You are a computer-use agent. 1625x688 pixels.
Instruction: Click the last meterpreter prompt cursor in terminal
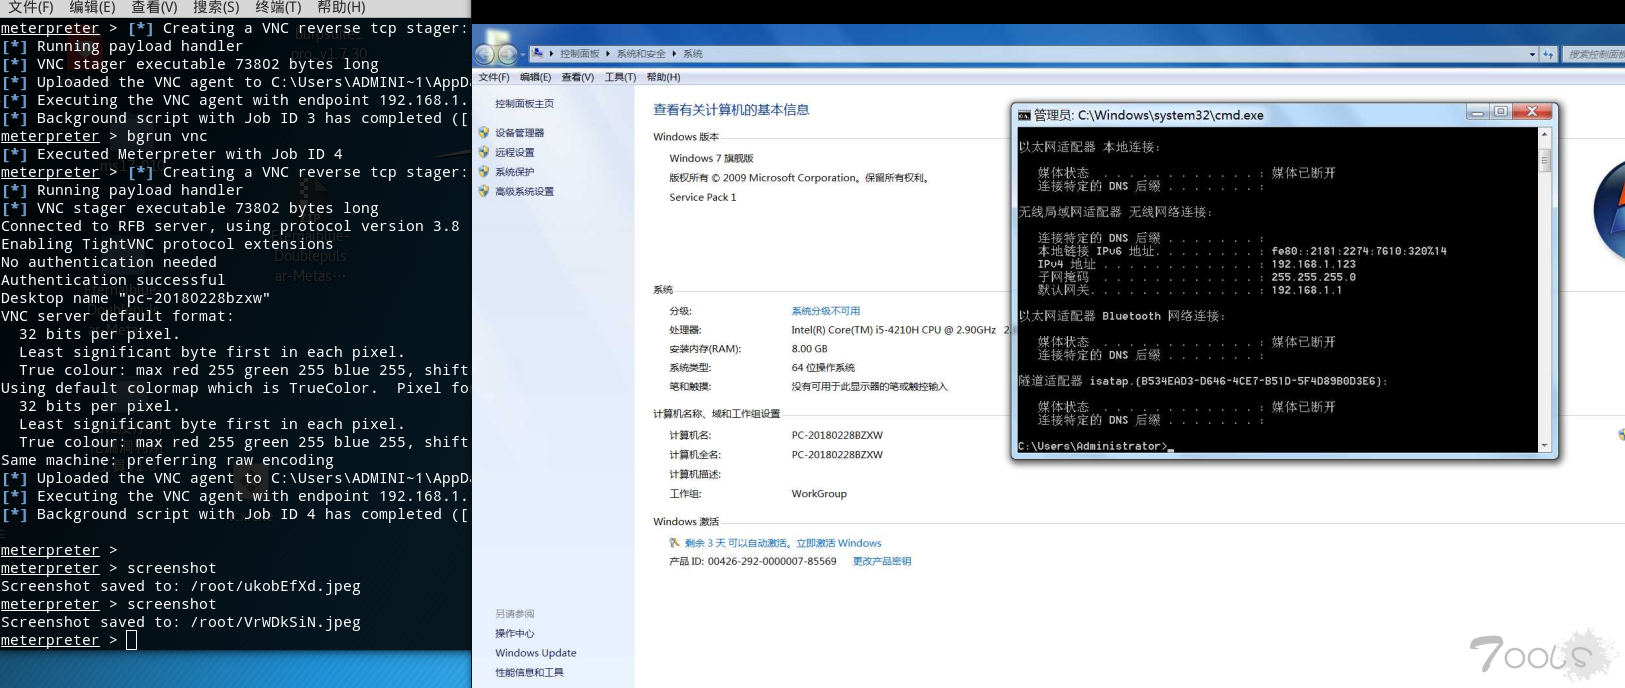click(x=131, y=640)
